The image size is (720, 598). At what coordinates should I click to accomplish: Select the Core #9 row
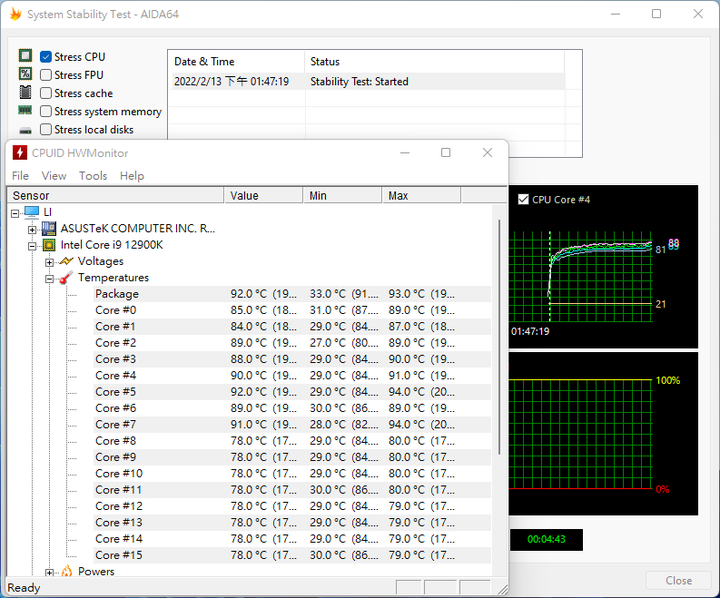[x=292, y=457]
